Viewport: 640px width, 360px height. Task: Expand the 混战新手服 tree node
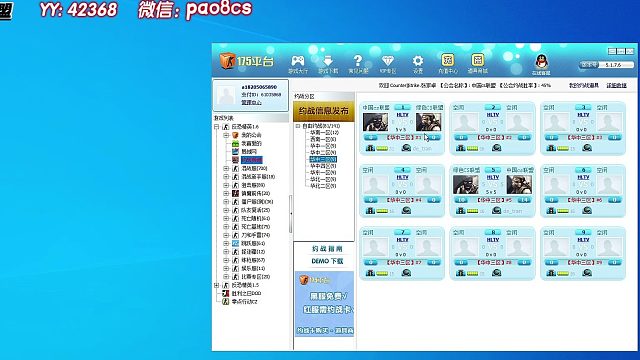pos(226,176)
